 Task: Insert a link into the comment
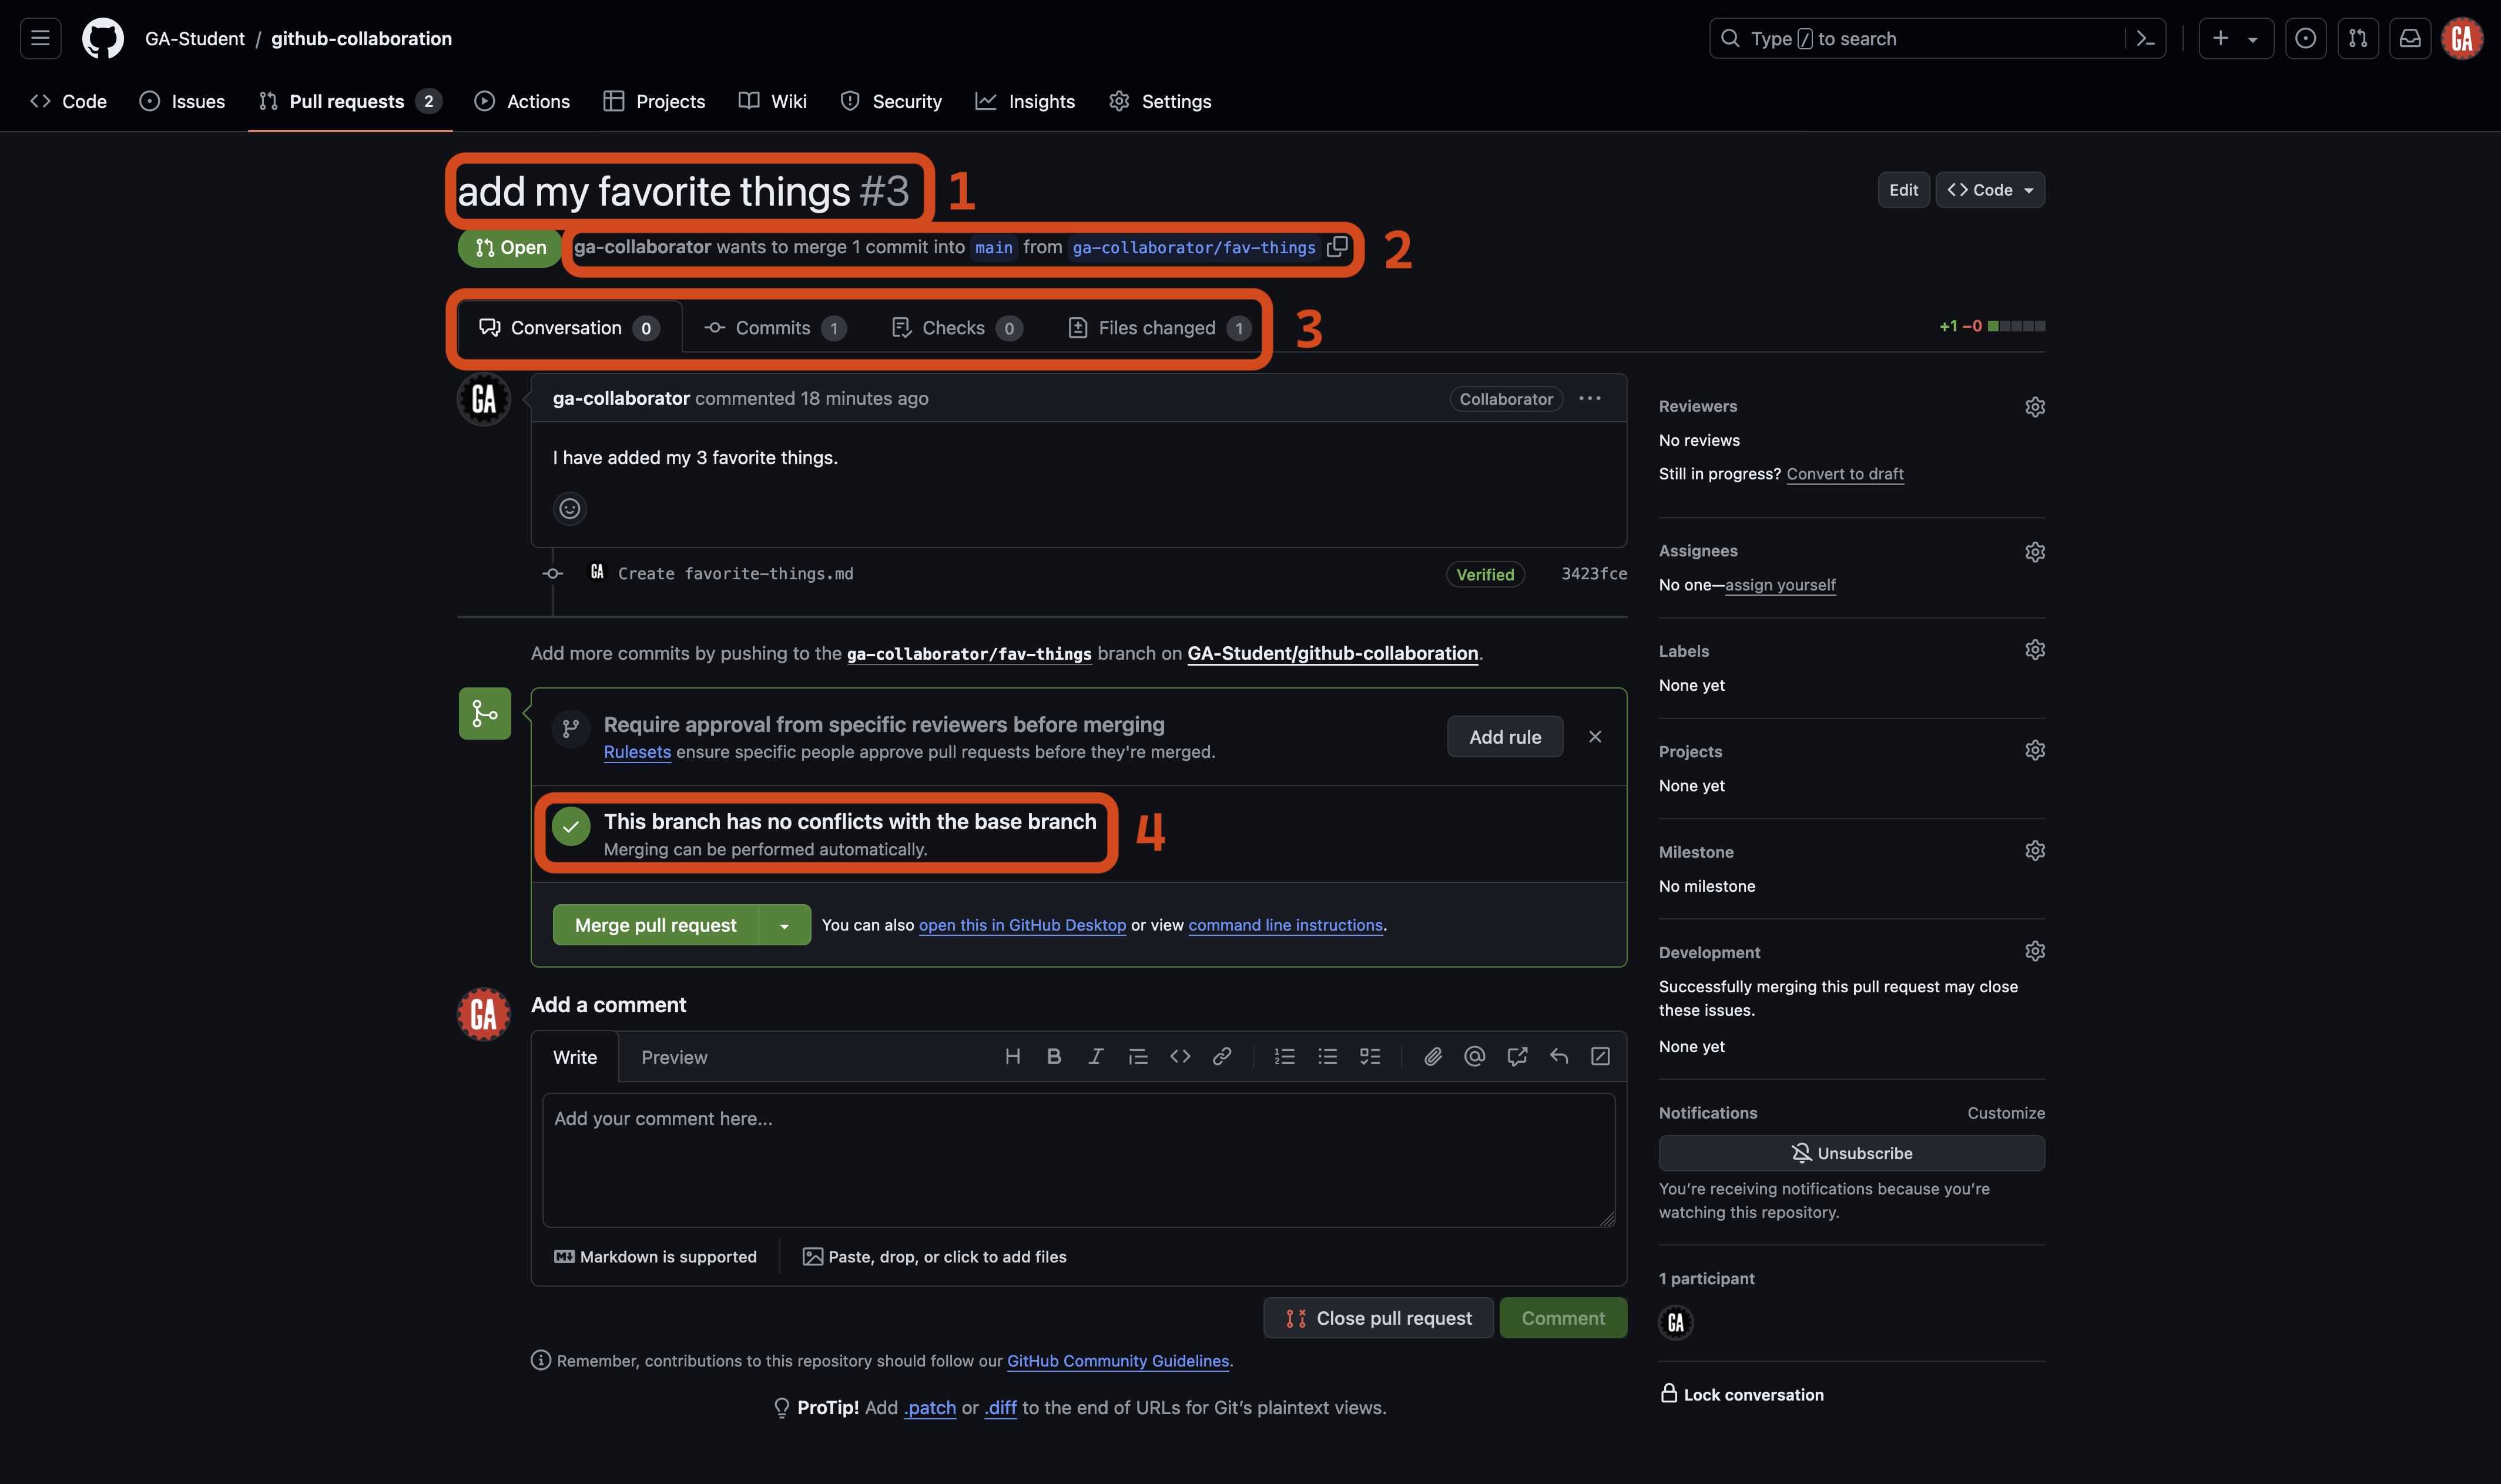1222,1056
